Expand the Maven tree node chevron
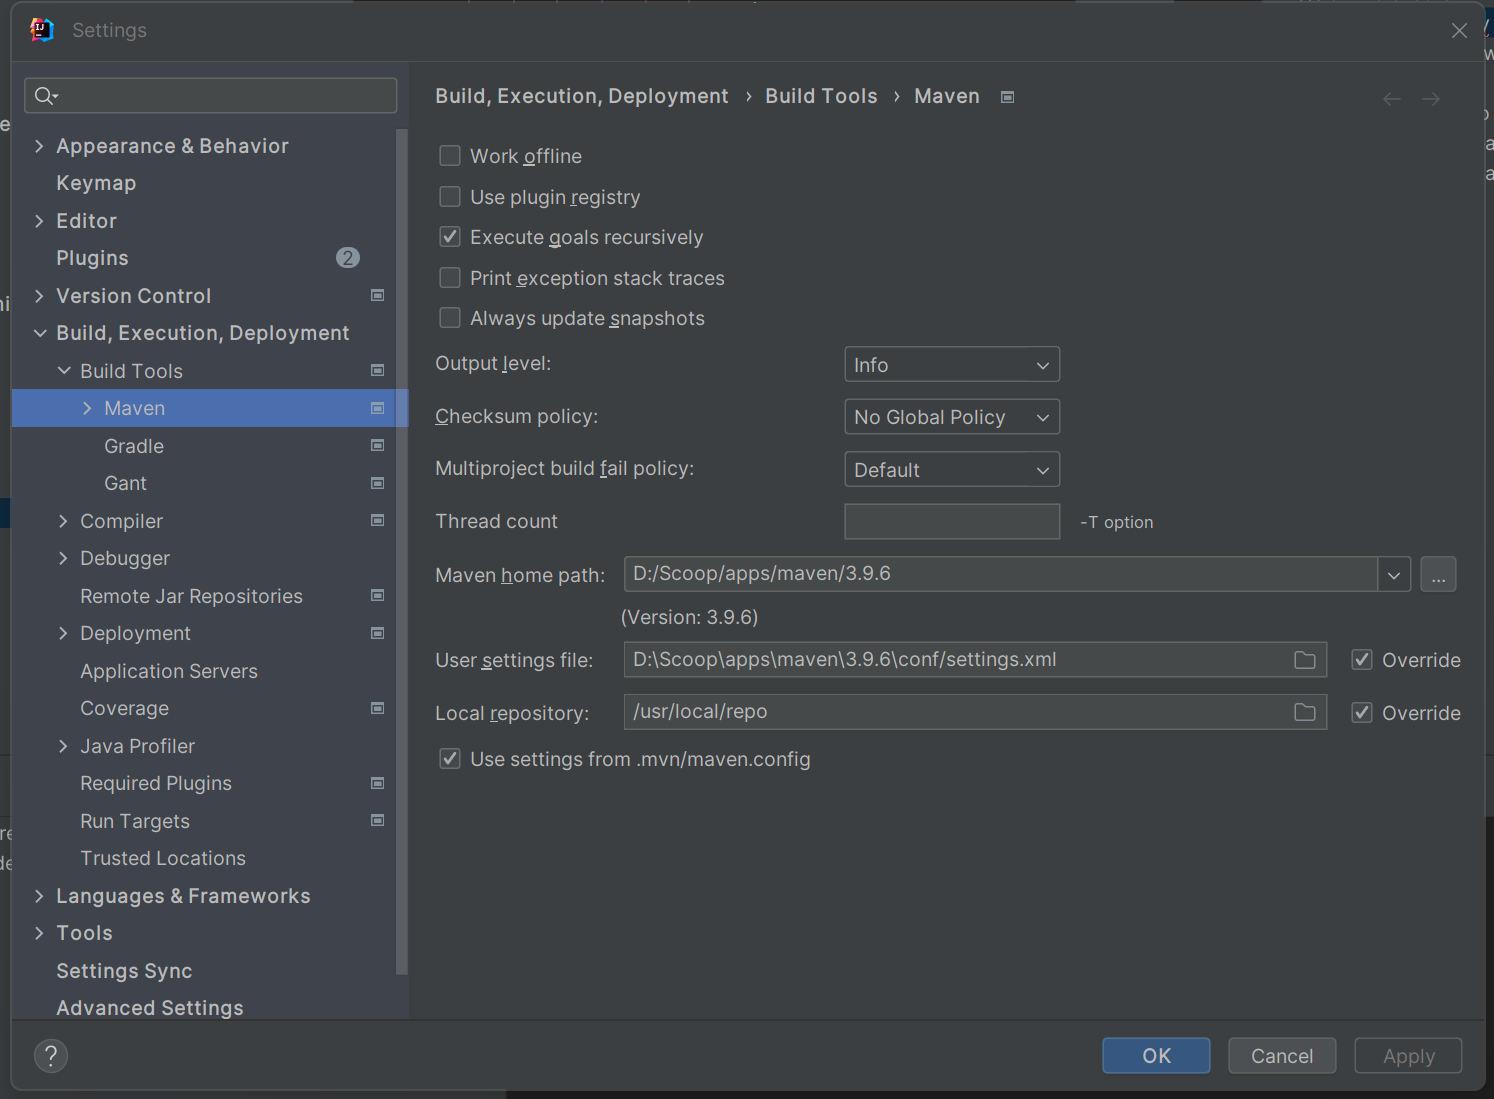Image resolution: width=1494 pixels, height=1099 pixels. (87, 408)
